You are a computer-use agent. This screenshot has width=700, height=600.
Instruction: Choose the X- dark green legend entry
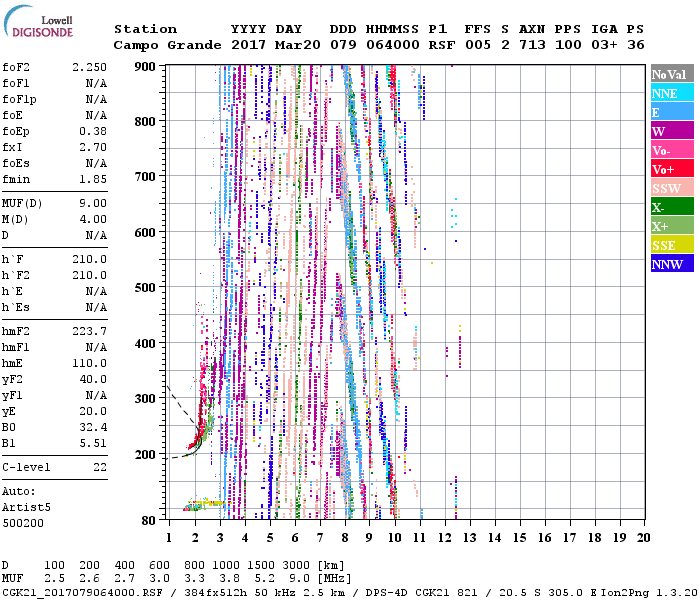671,207
